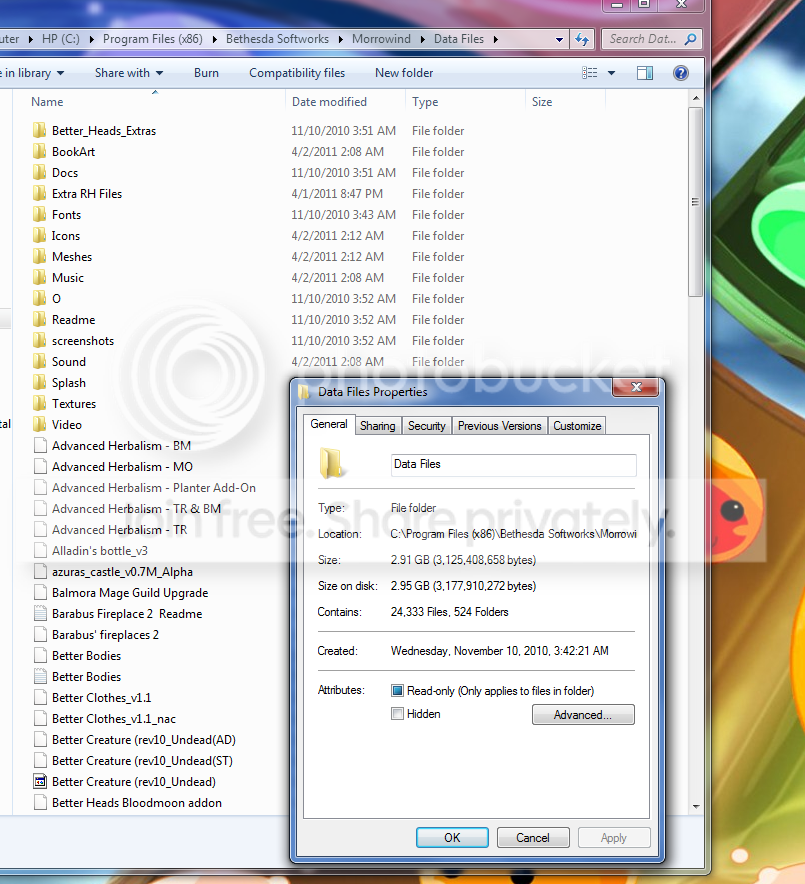805x884 pixels.
Task: Click the large folder icon in Properties dialog
Action: click(x=331, y=462)
